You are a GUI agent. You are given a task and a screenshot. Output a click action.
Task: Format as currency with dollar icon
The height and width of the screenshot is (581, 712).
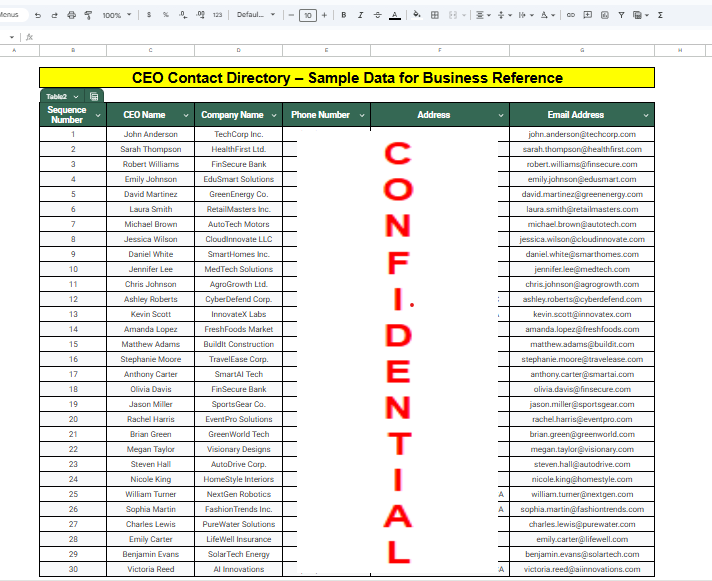pos(149,15)
